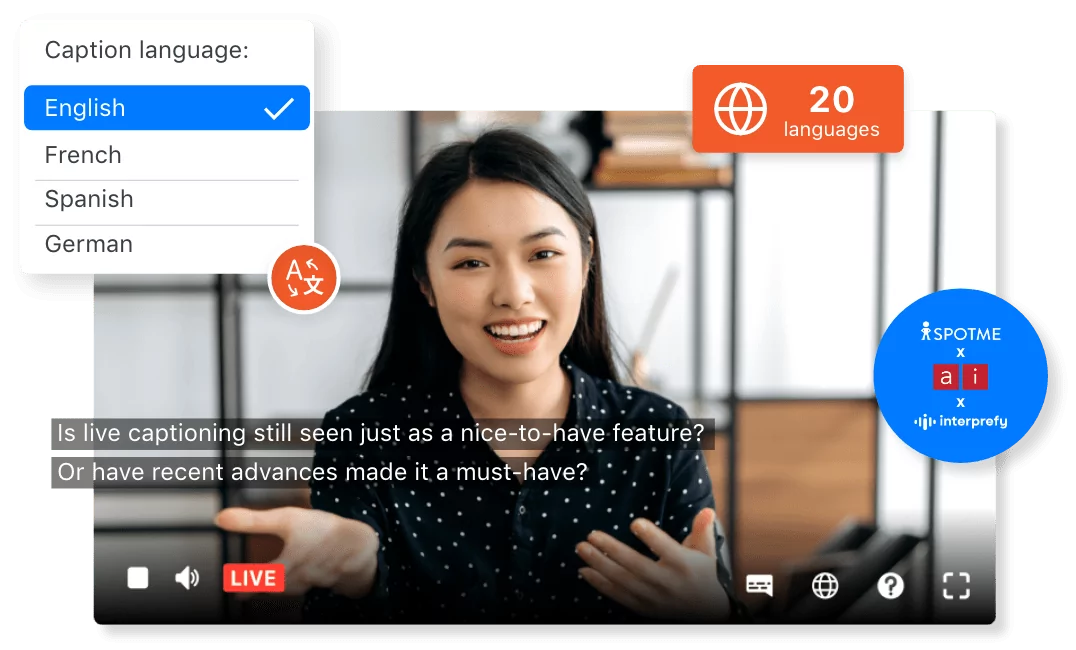Open language globe icon in player controls

click(825, 586)
